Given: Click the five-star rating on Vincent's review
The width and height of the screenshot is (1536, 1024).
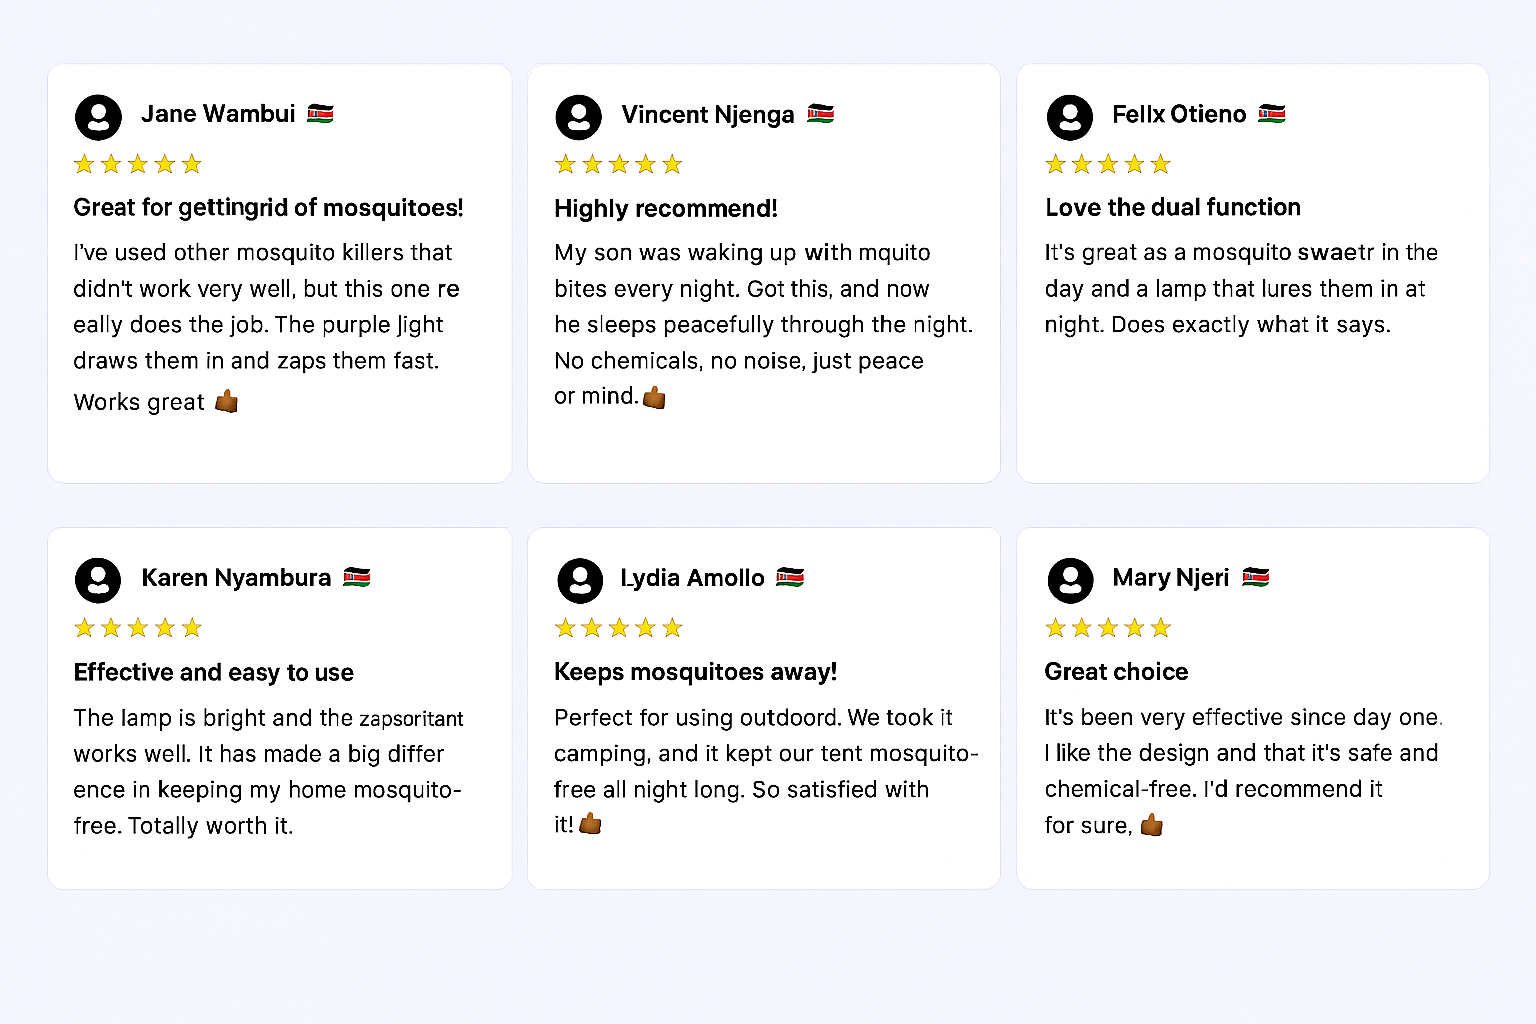Looking at the screenshot, I should pos(618,164).
